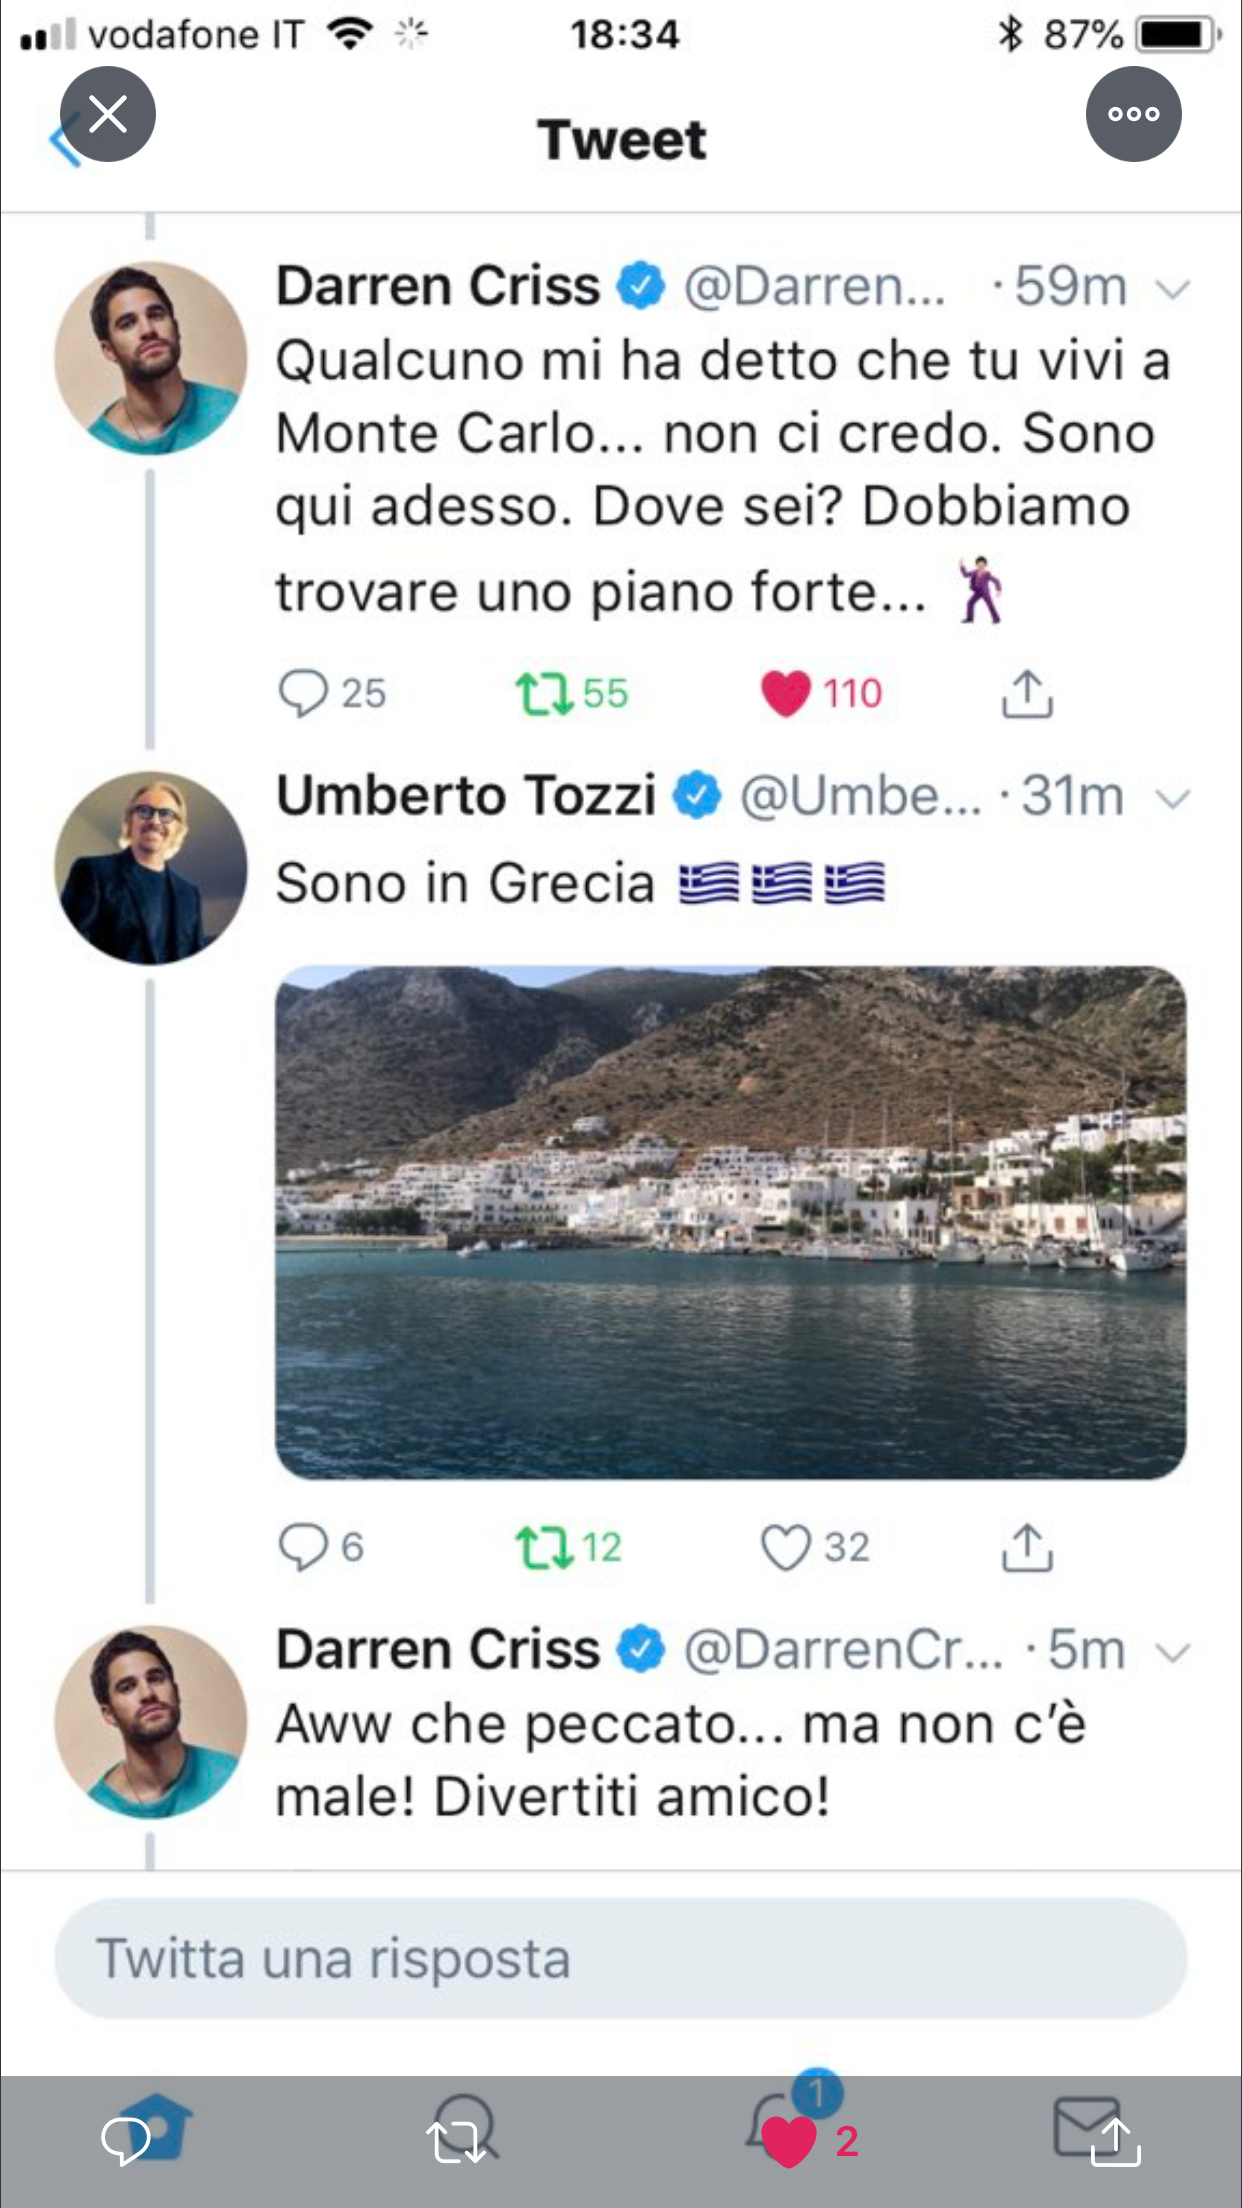Open the three-dot more options menu
Viewport: 1242px width, 2208px height.
[x=1133, y=114]
